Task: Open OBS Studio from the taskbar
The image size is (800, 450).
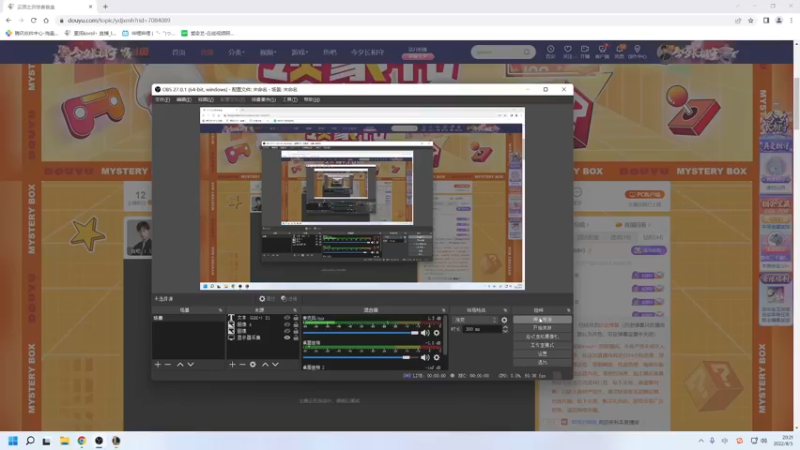Action: click(99, 440)
